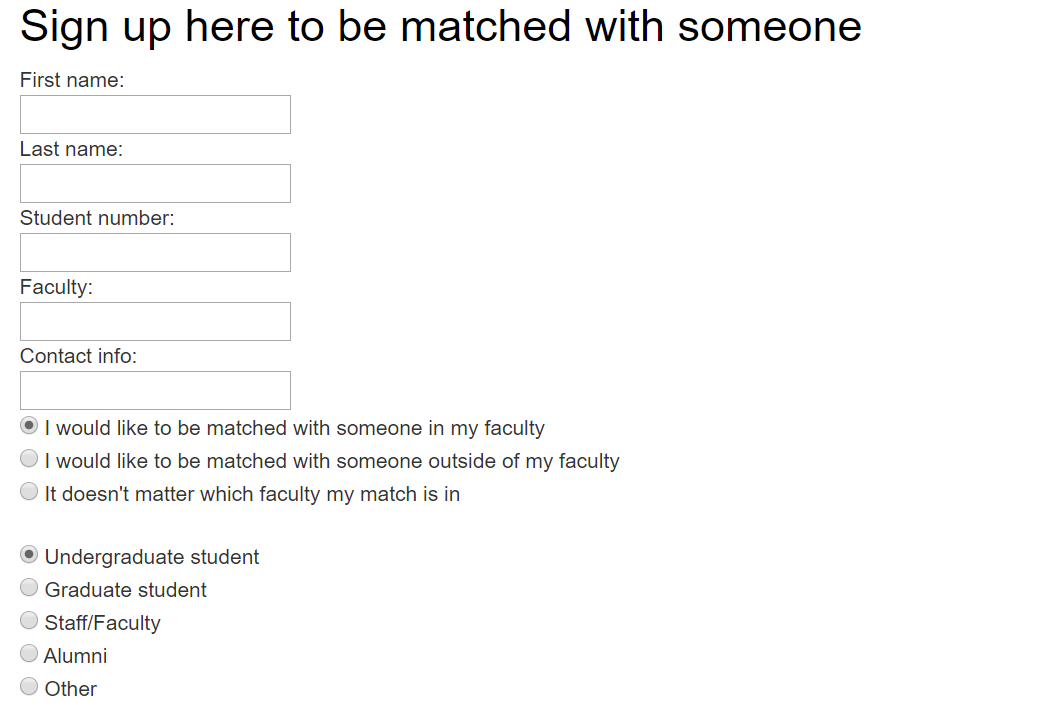1054x703 pixels.
Task: Click the Contact info input box
Action: pyautogui.click(x=155, y=391)
